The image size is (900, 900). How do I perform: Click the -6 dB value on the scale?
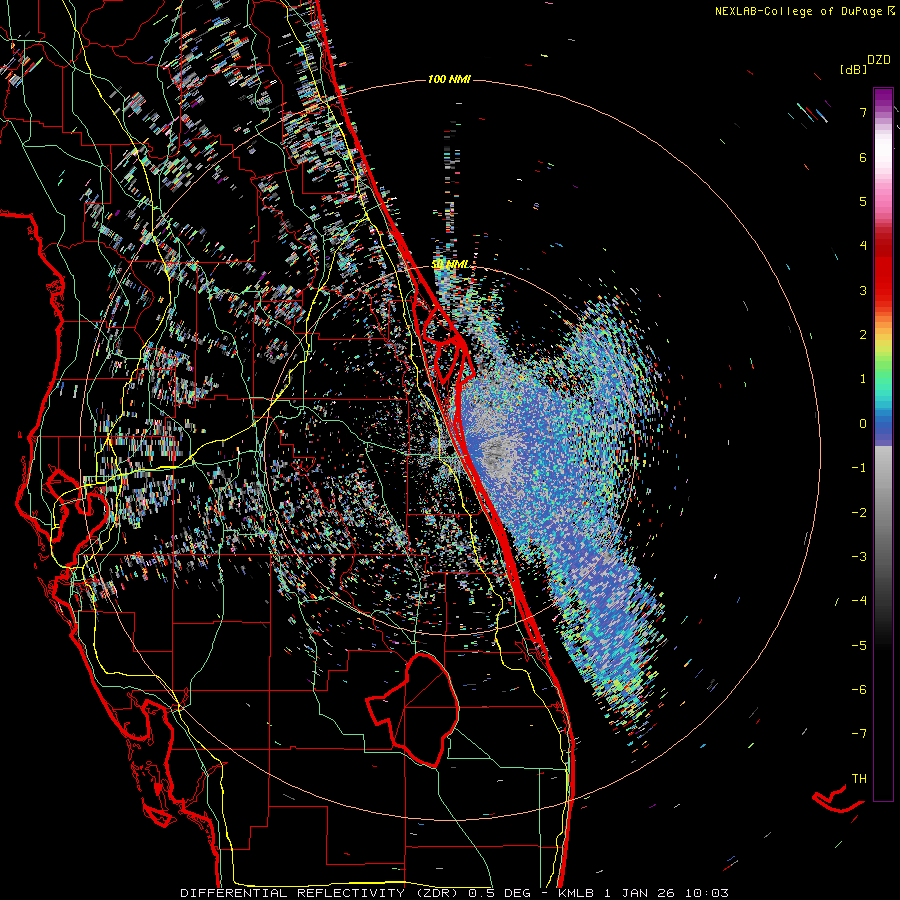(x=859, y=690)
